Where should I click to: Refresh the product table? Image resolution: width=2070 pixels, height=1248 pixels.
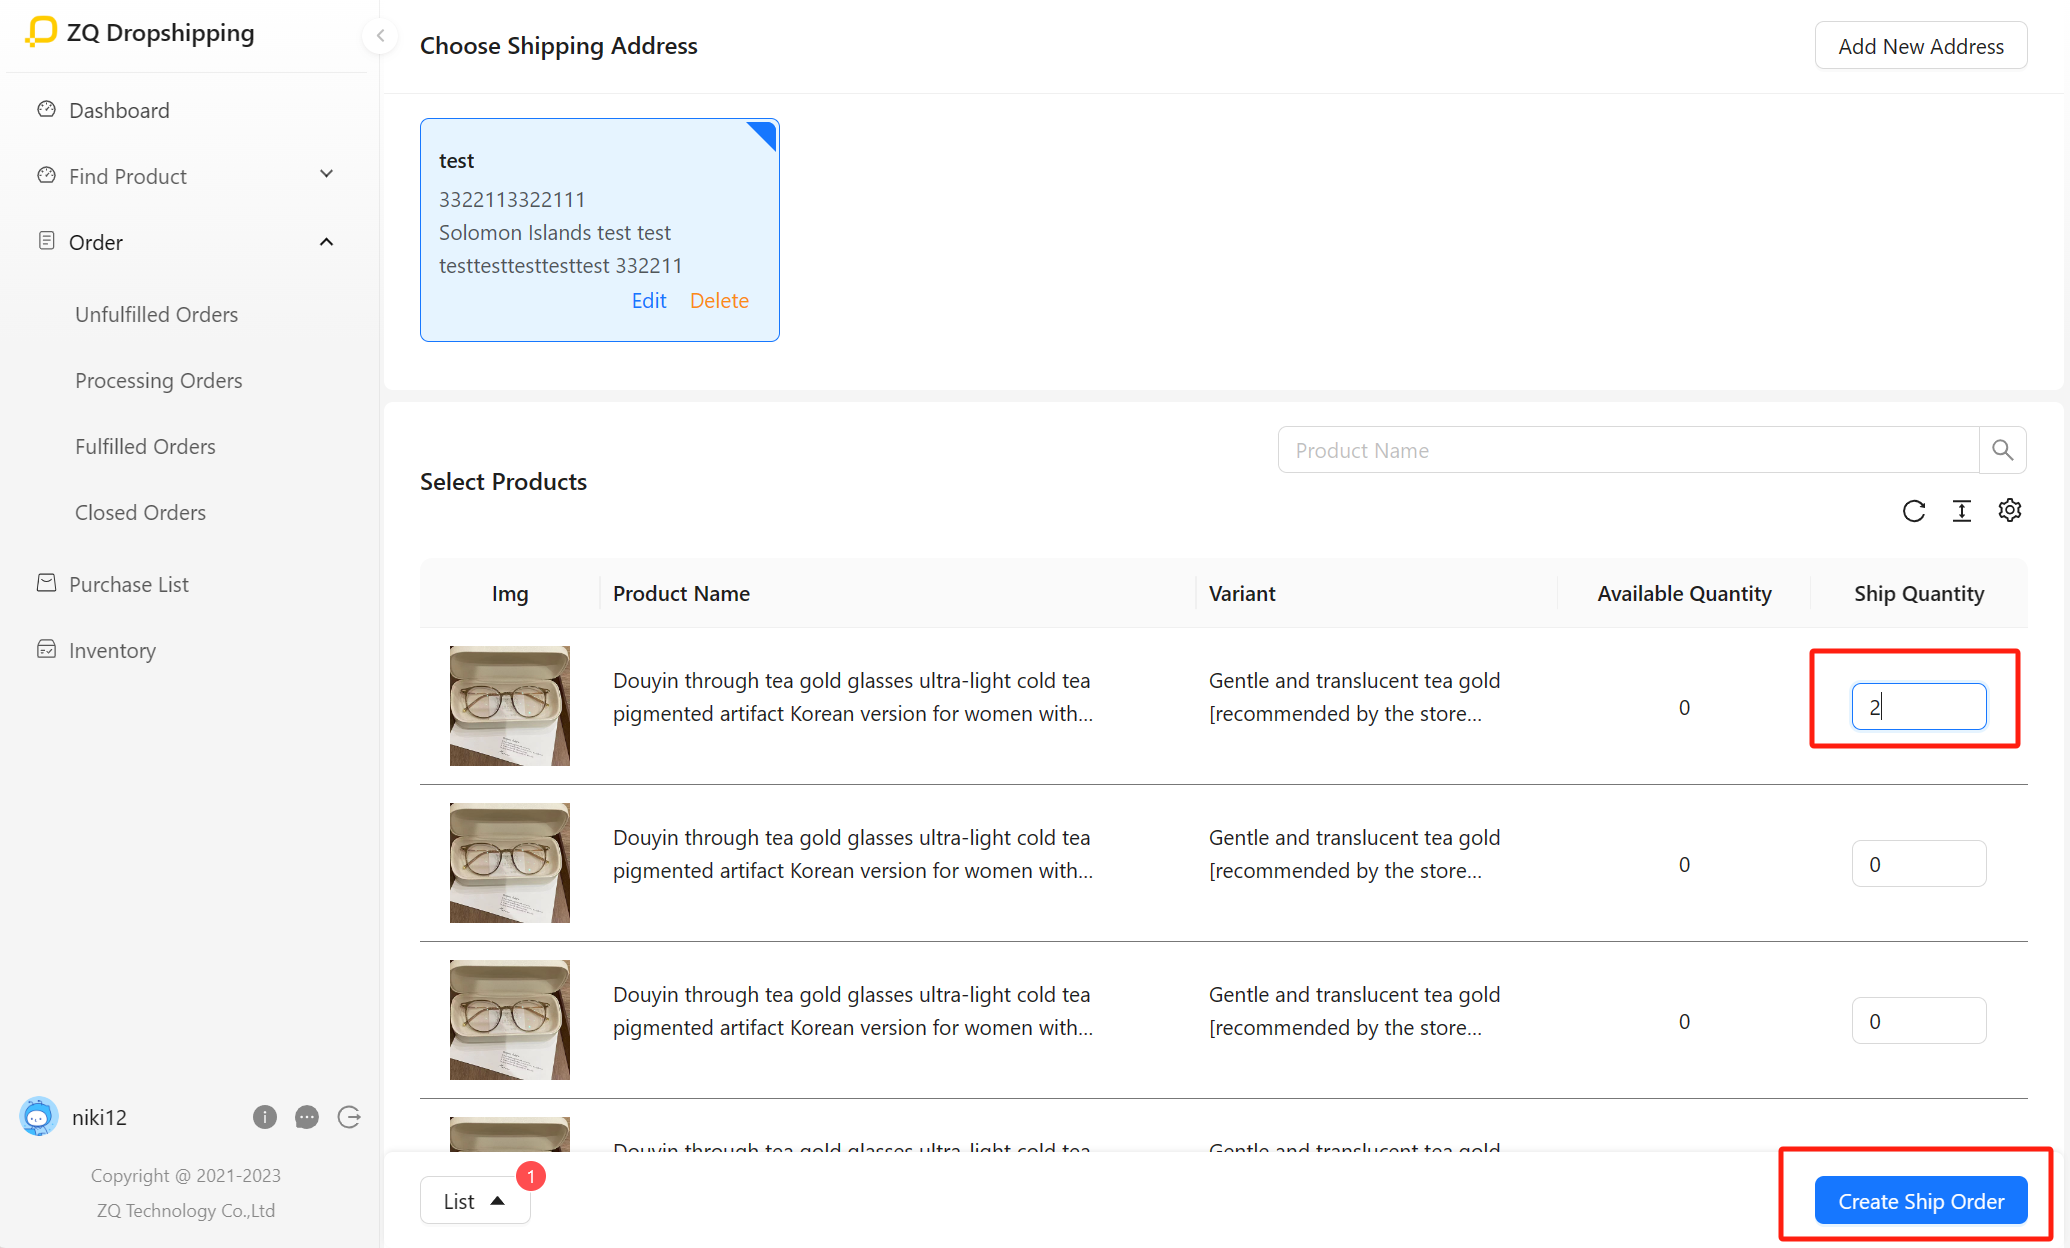click(x=1914, y=511)
